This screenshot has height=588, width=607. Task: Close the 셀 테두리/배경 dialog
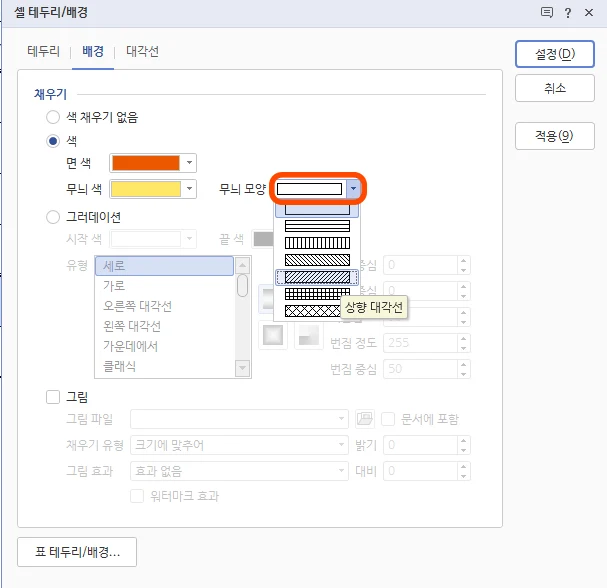point(589,13)
